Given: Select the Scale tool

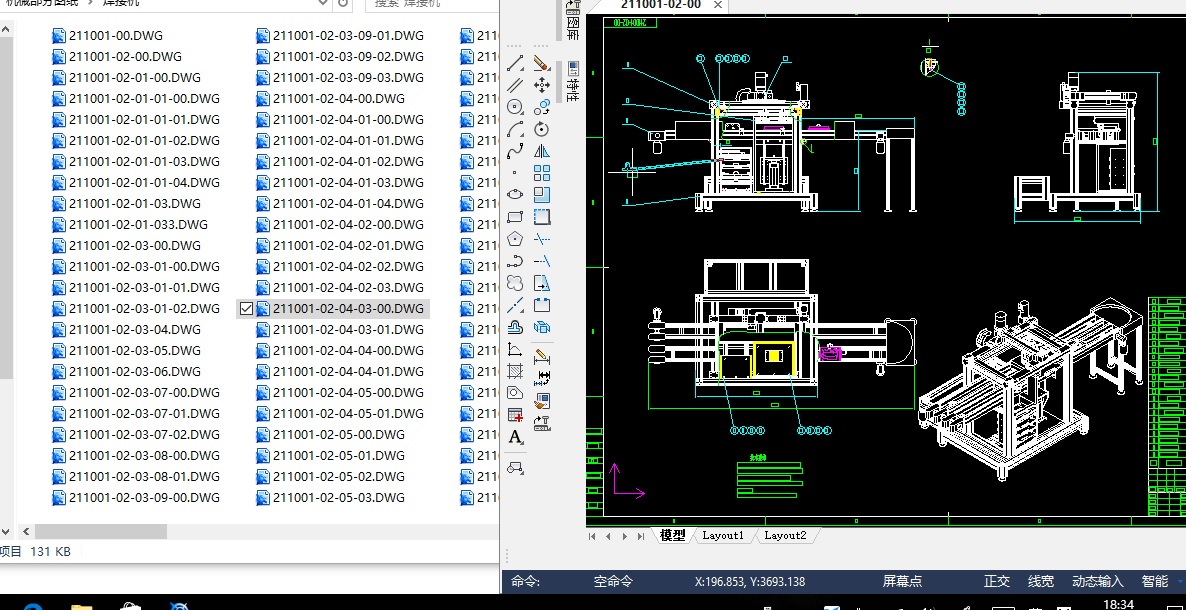Looking at the screenshot, I should pos(542,195).
